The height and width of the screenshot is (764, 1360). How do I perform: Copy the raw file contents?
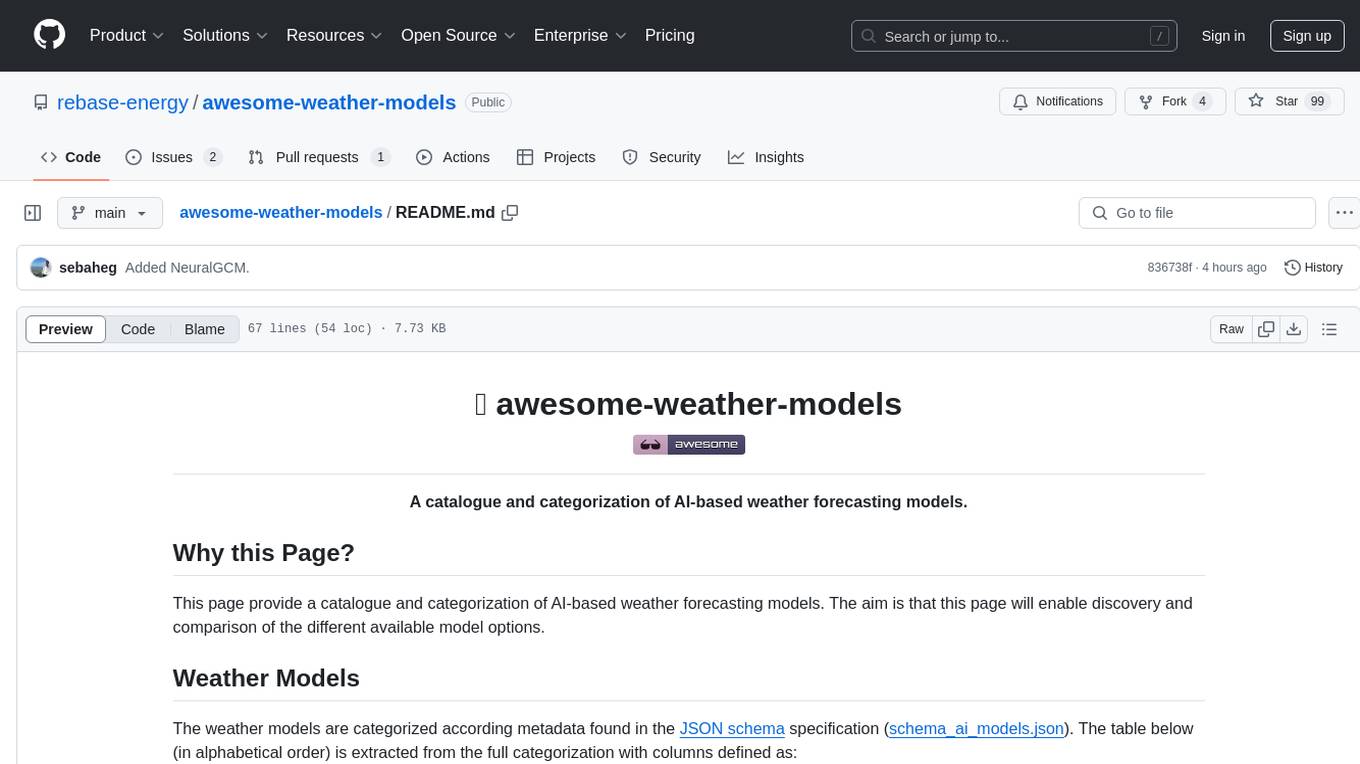tap(1267, 329)
